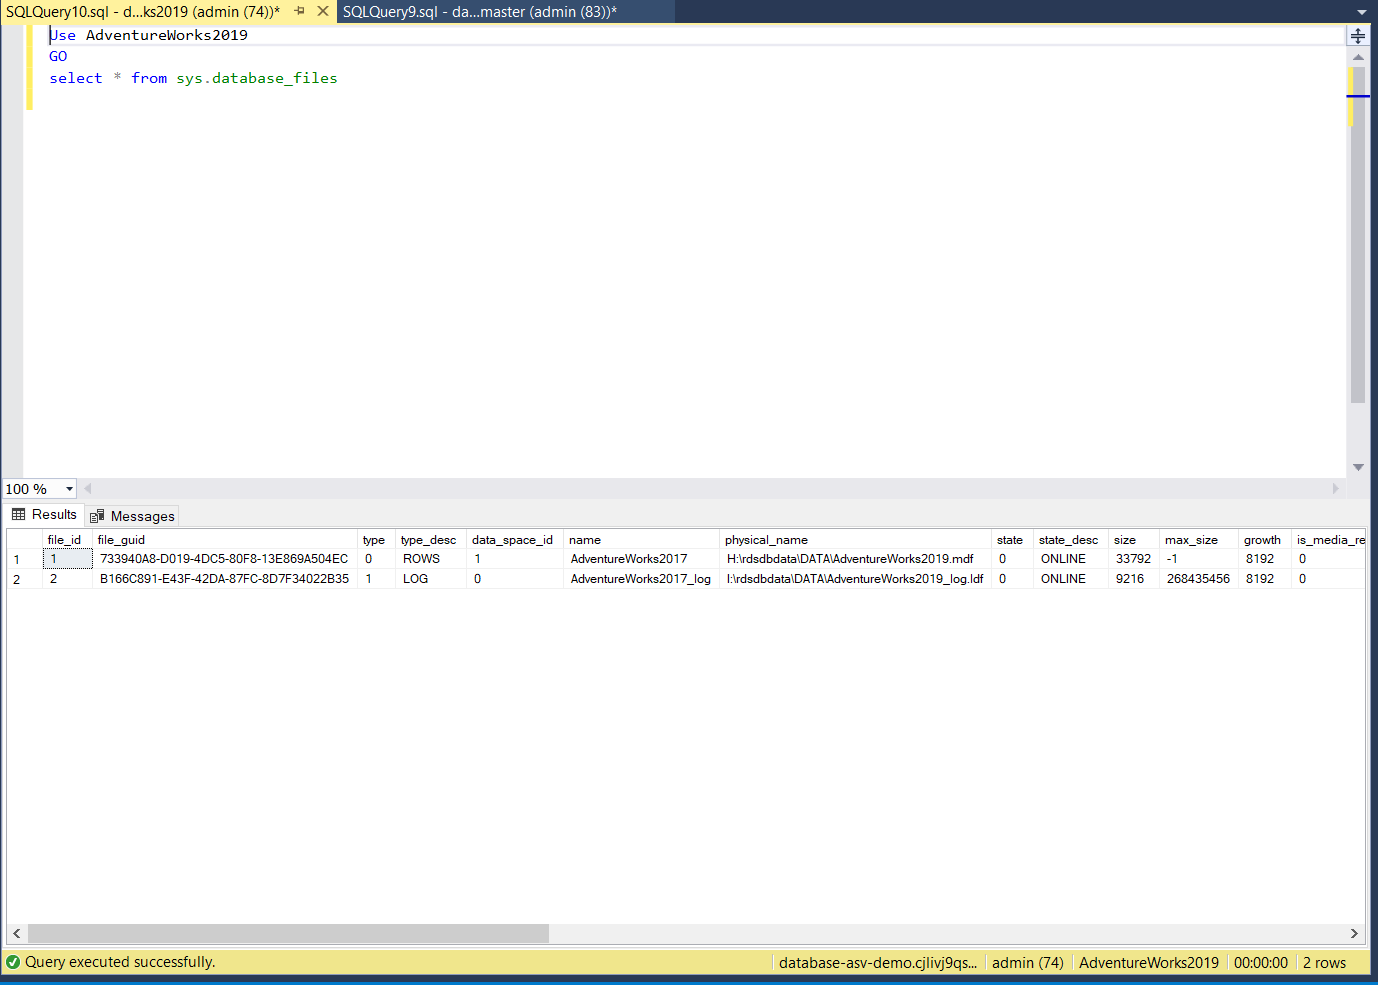Screen dimensions: 1378x985
Task: Pin the SQLQuery10.sql tab
Action: pos(299,11)
